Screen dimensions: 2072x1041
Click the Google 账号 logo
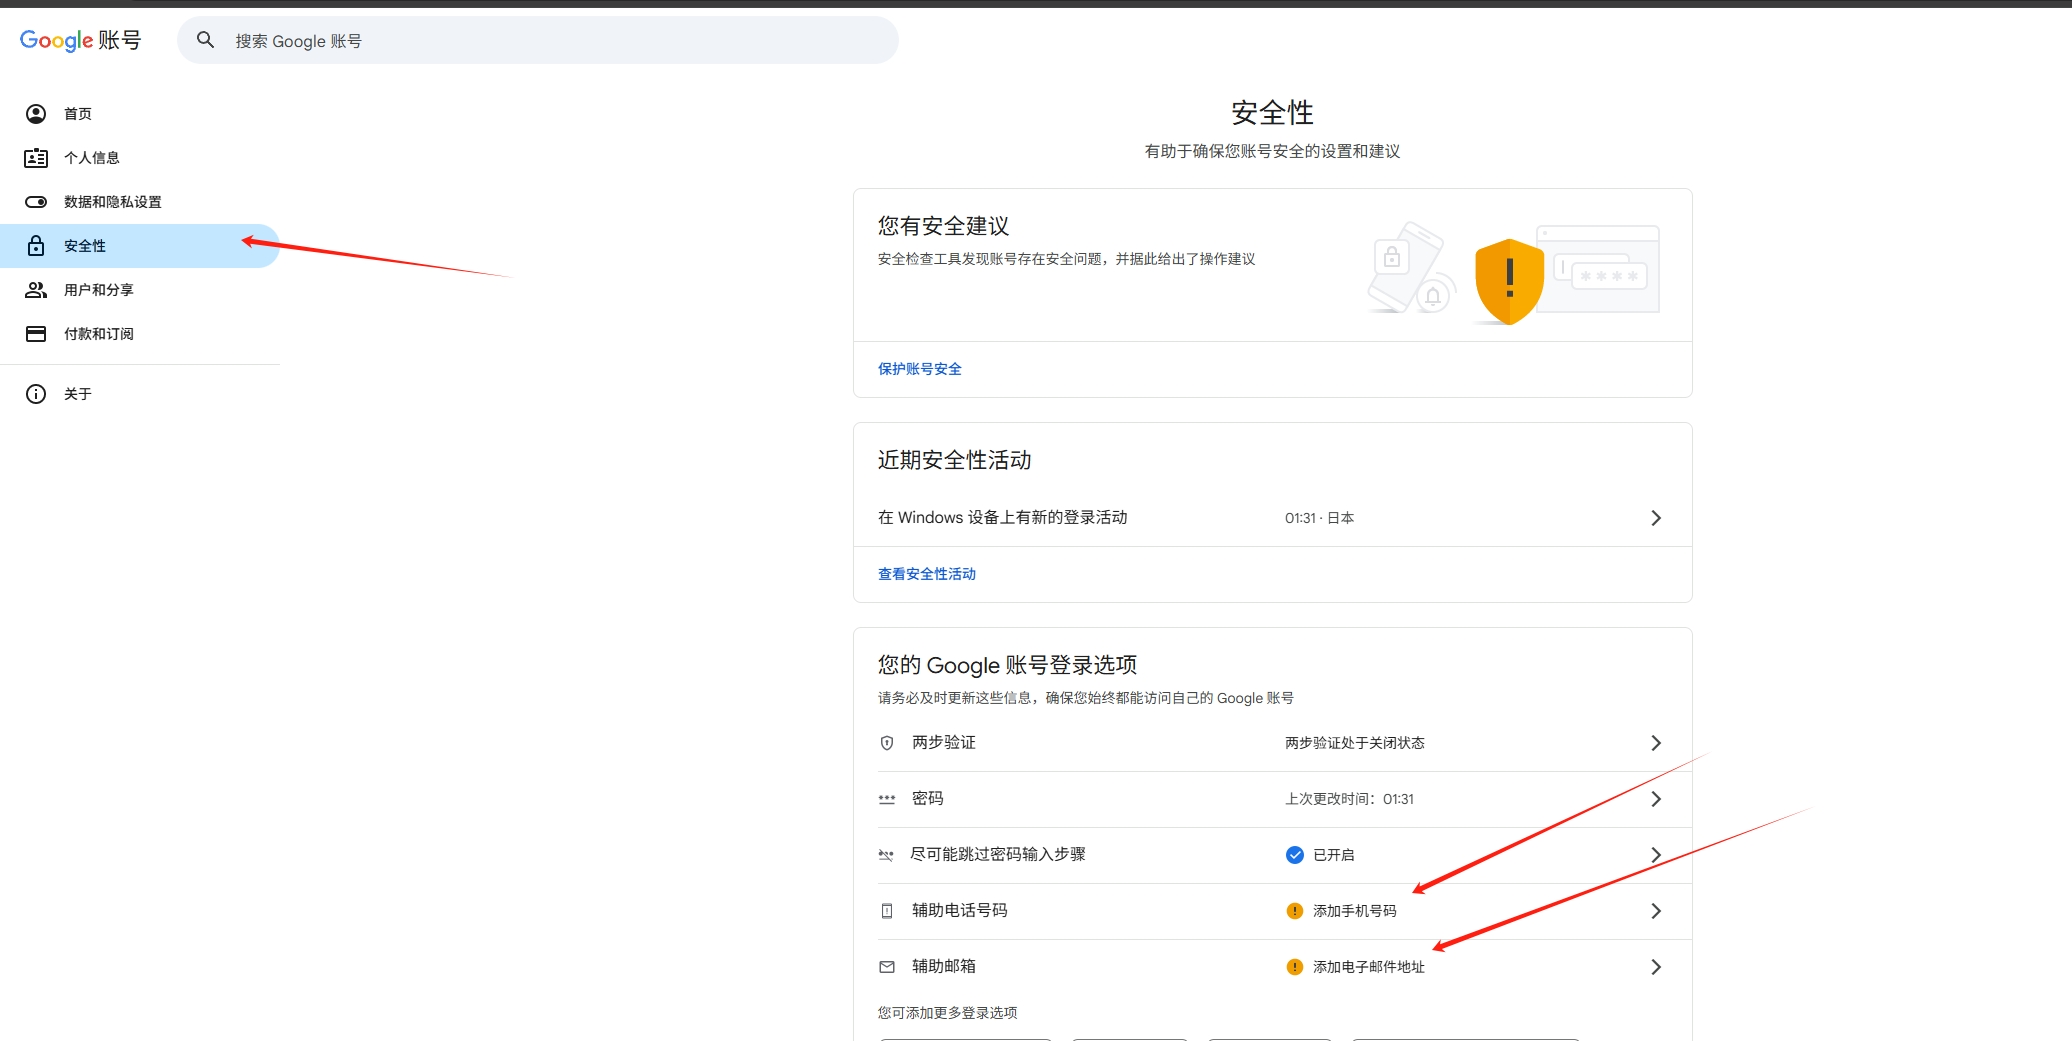(x=80, y=40)
